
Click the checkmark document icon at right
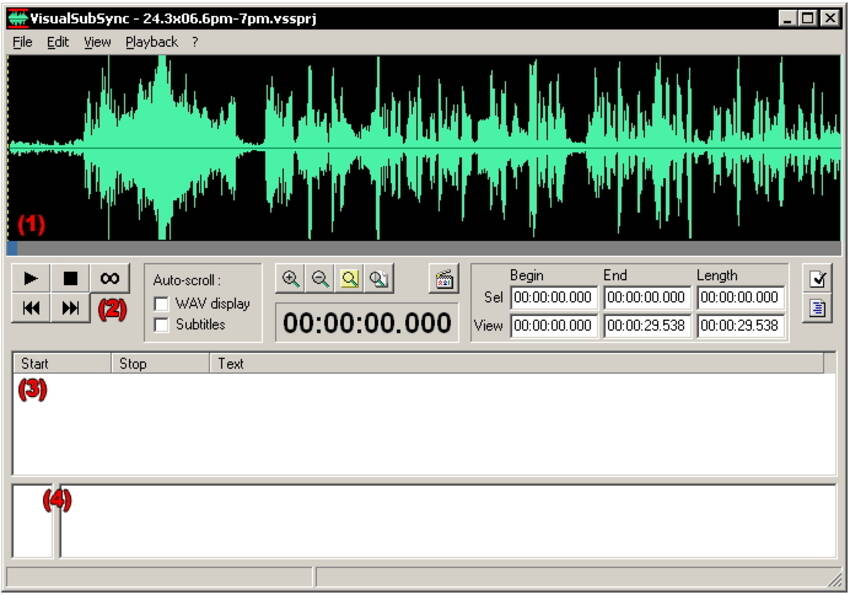(818, 280)
